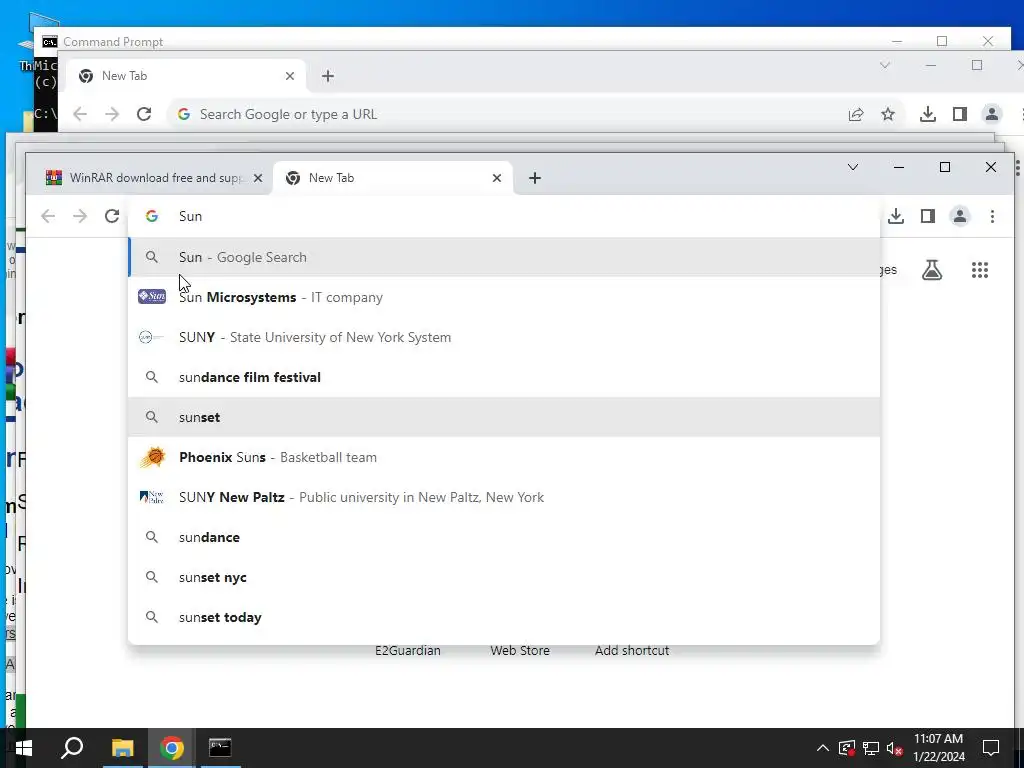This screenshot has width=1024, height=768.
Task: Open File Explorer from taskbar
Action: coord(122,748)
